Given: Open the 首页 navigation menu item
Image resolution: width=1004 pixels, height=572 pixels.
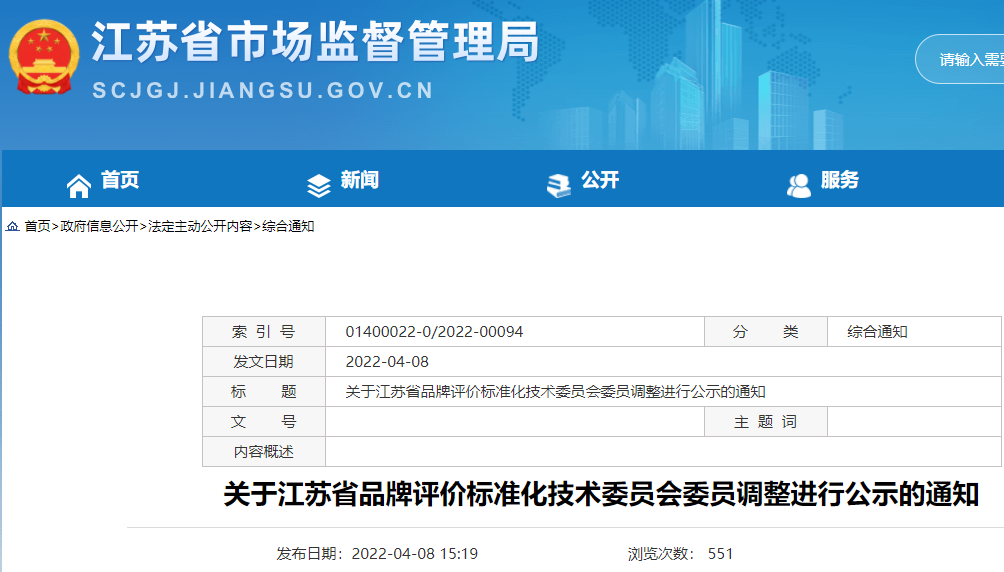Looking at the screenshot, I should click(x=120, y=180).
